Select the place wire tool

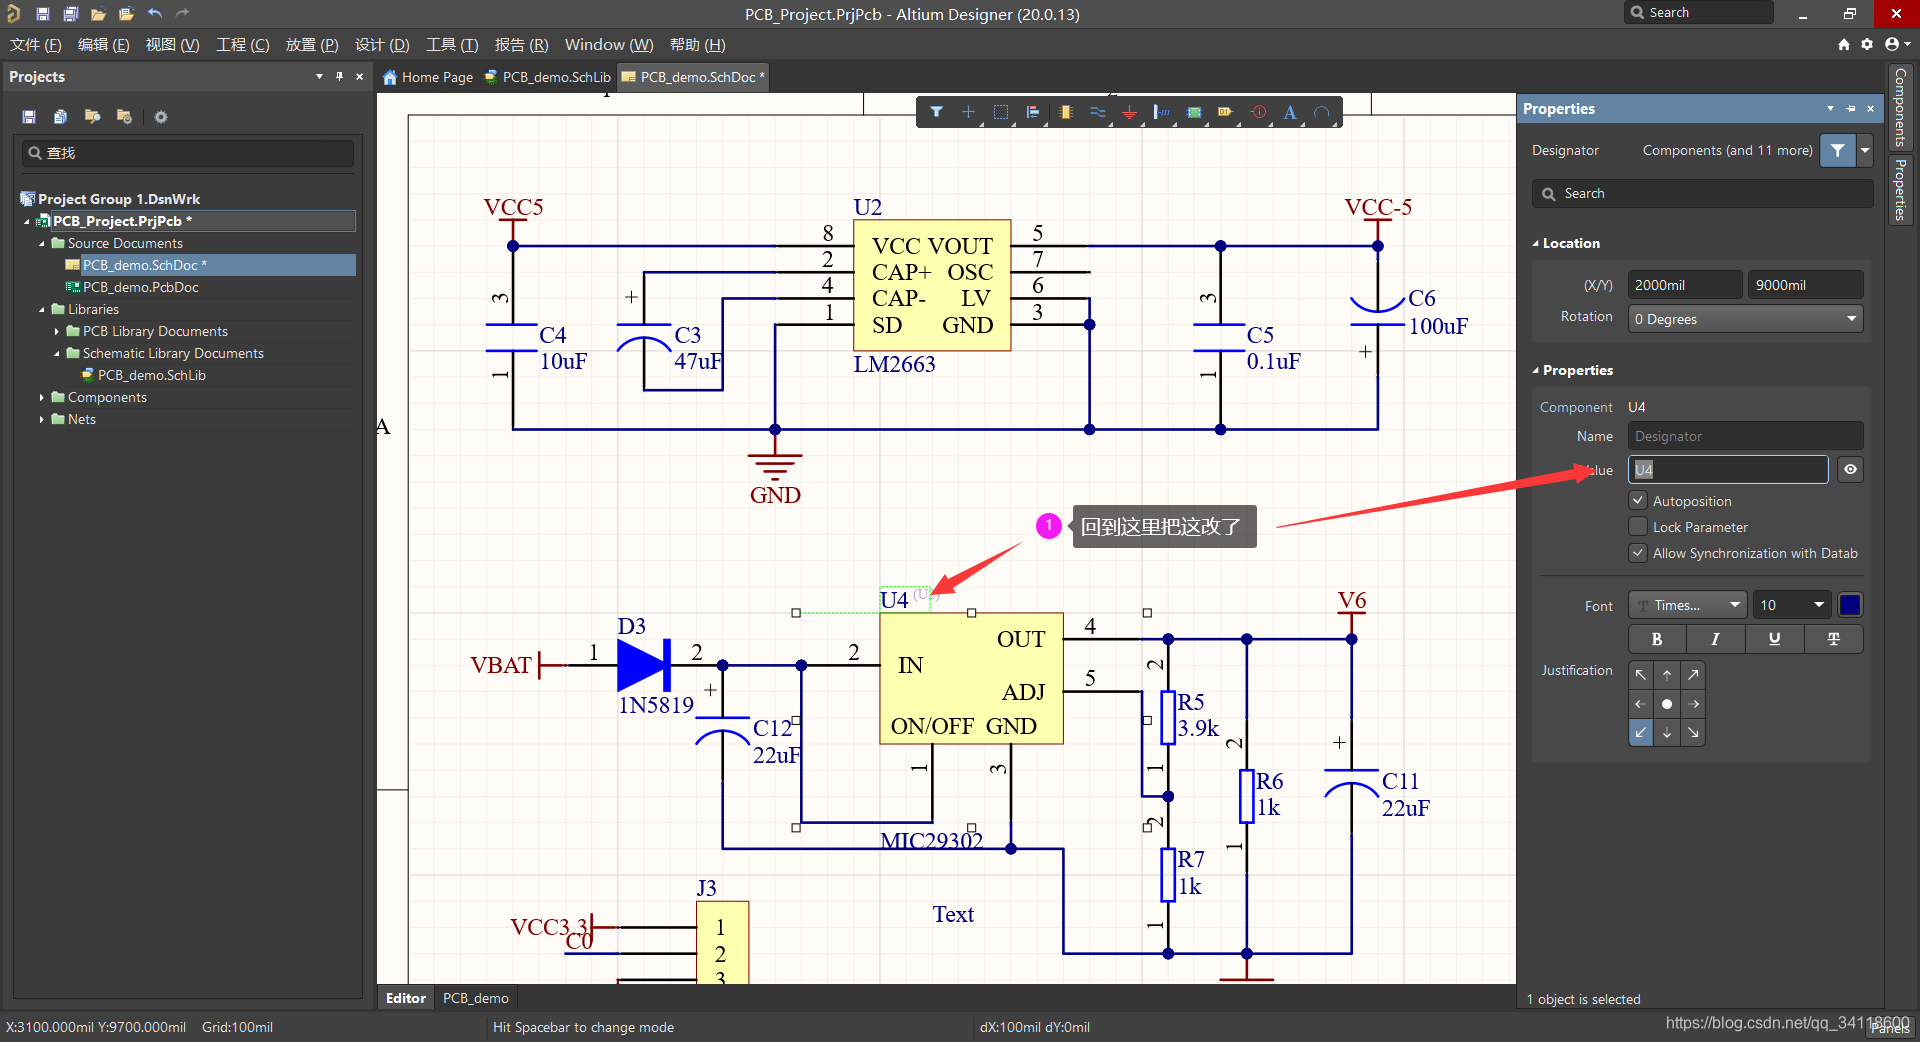(x=1098, y=112)
